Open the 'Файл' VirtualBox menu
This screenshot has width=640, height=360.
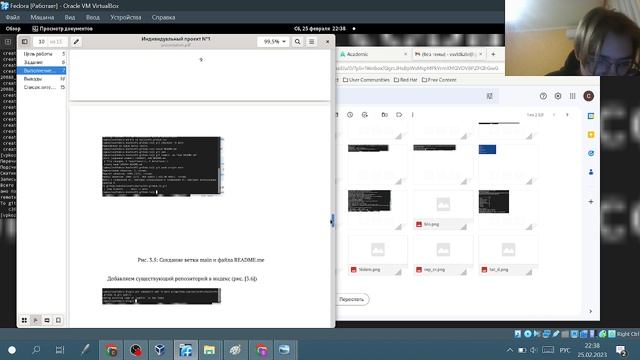pyautogui.click(x=13, y=18)
